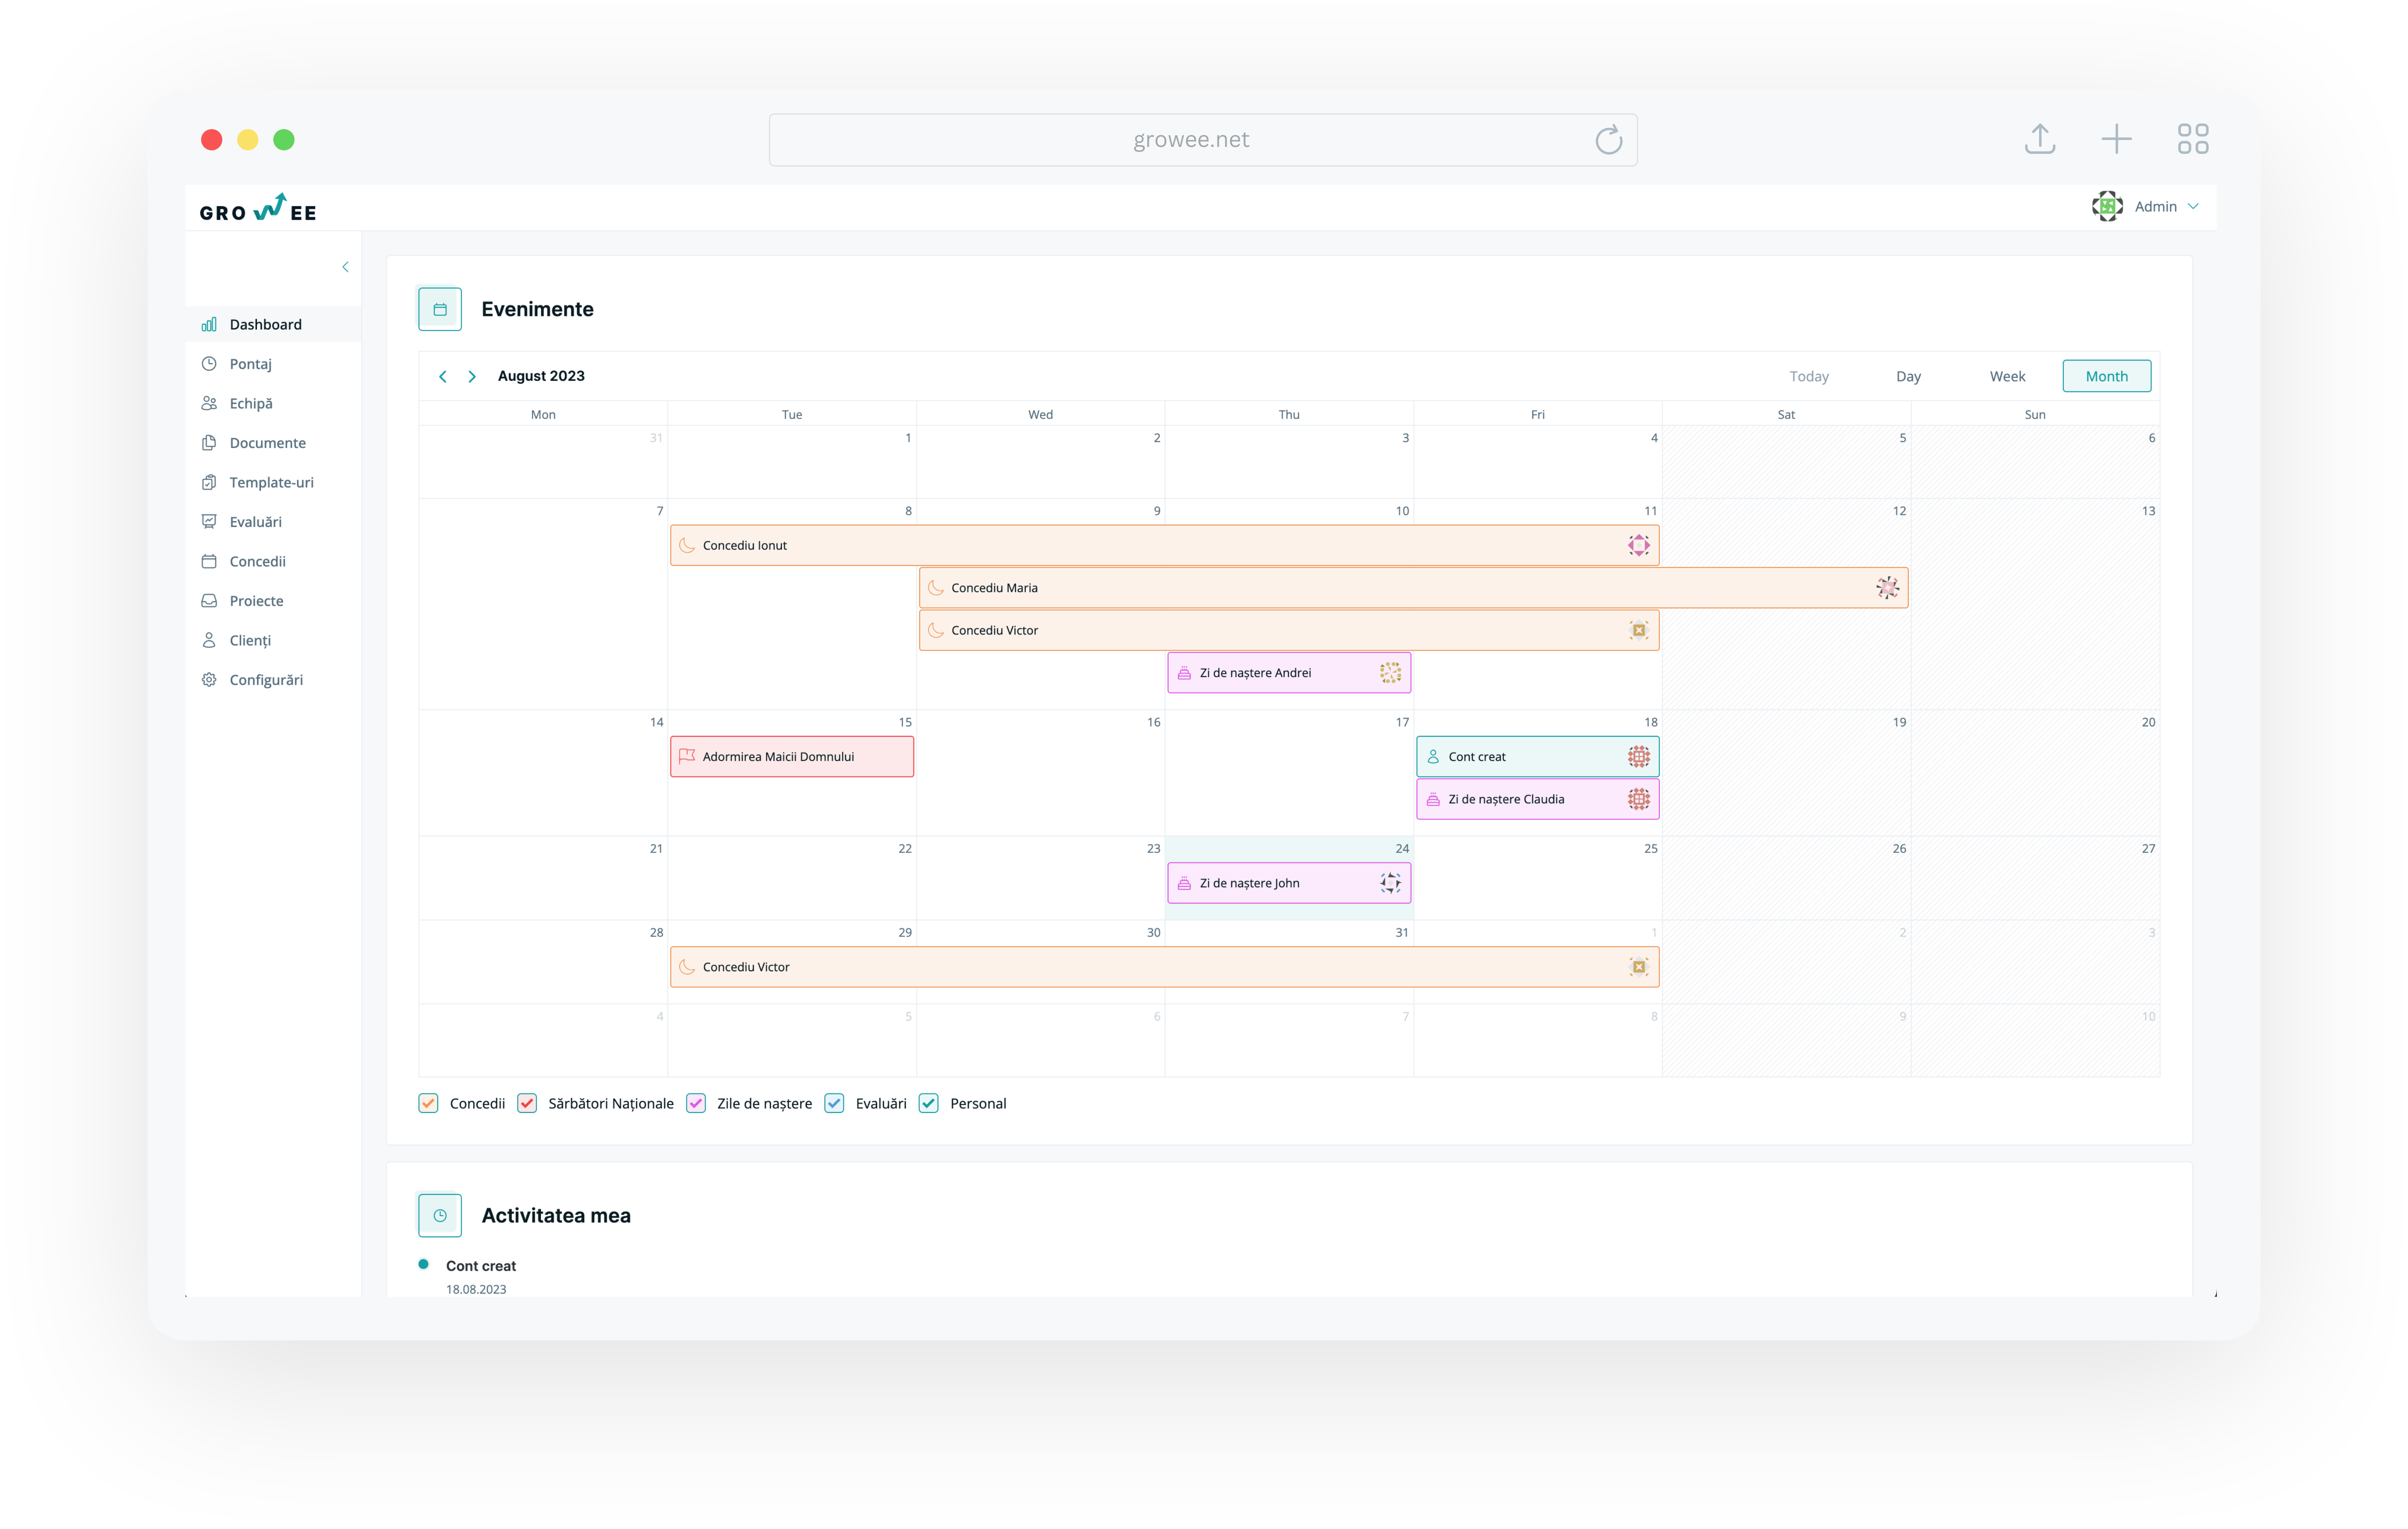
Task: Open August 29 Concediu Victor event
Action: tap(1164, 967)
